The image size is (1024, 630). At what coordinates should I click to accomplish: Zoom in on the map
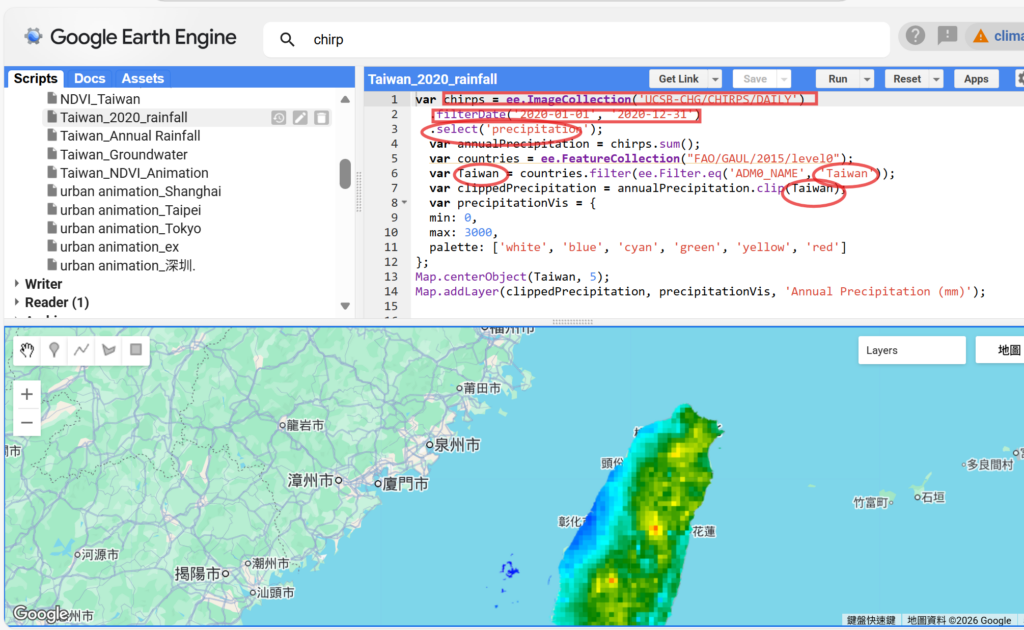pyautogui.click(x=27, y=394)
